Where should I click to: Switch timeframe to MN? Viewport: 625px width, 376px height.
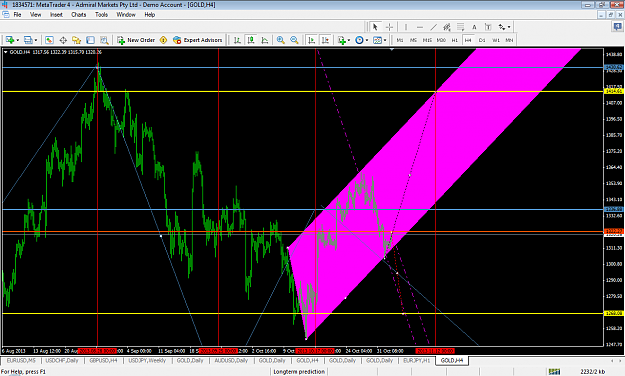pos(509,40)
